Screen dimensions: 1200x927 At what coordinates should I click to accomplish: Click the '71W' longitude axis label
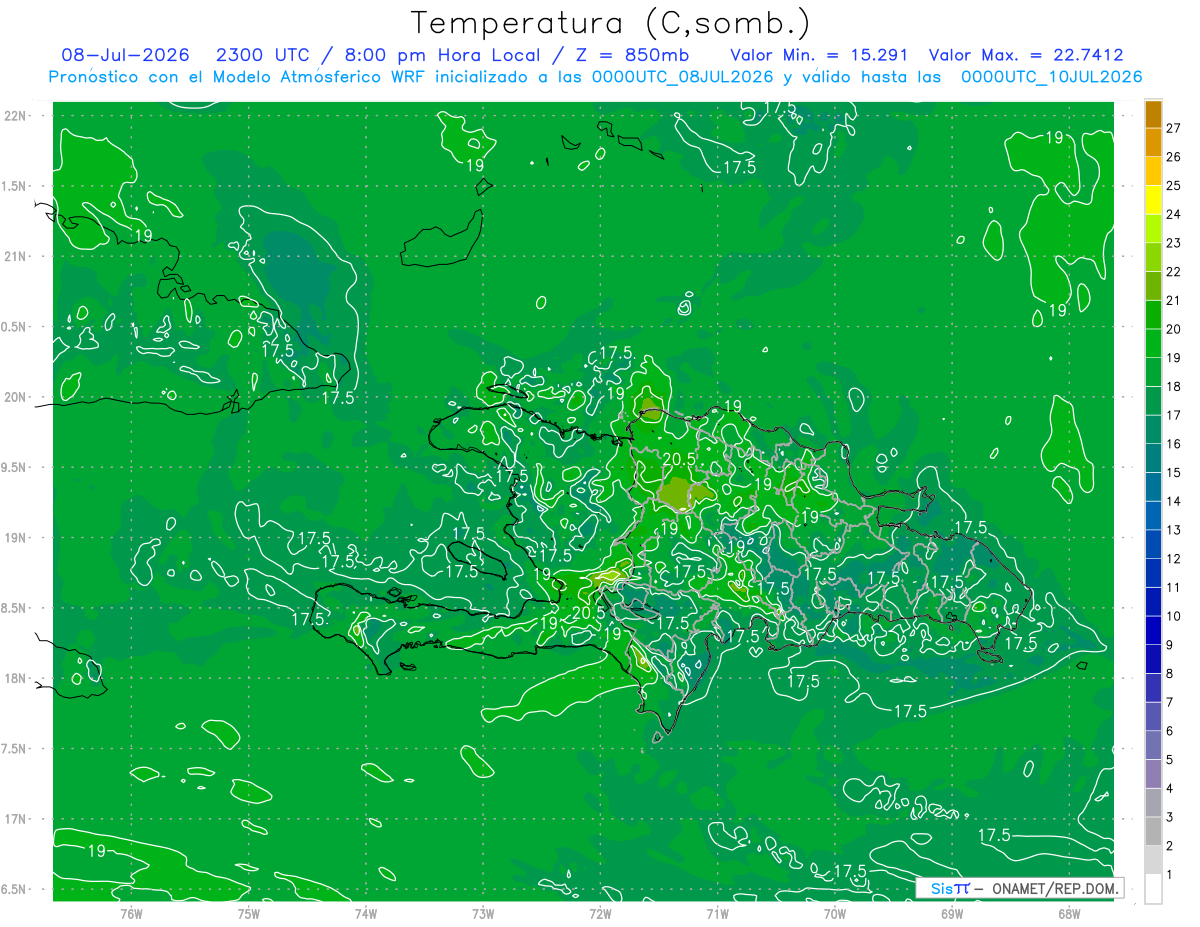718,913
